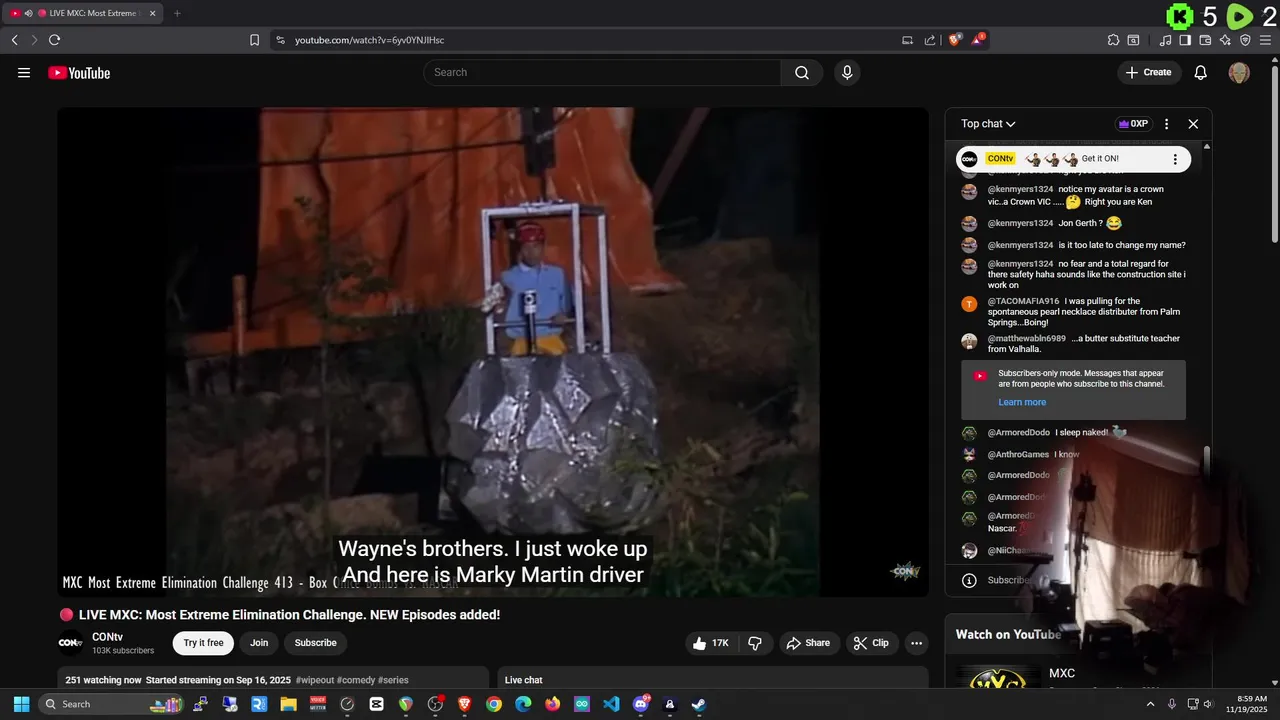Open the CONtv channel name link
1280x720 pixels.
[x=107, y=637]
